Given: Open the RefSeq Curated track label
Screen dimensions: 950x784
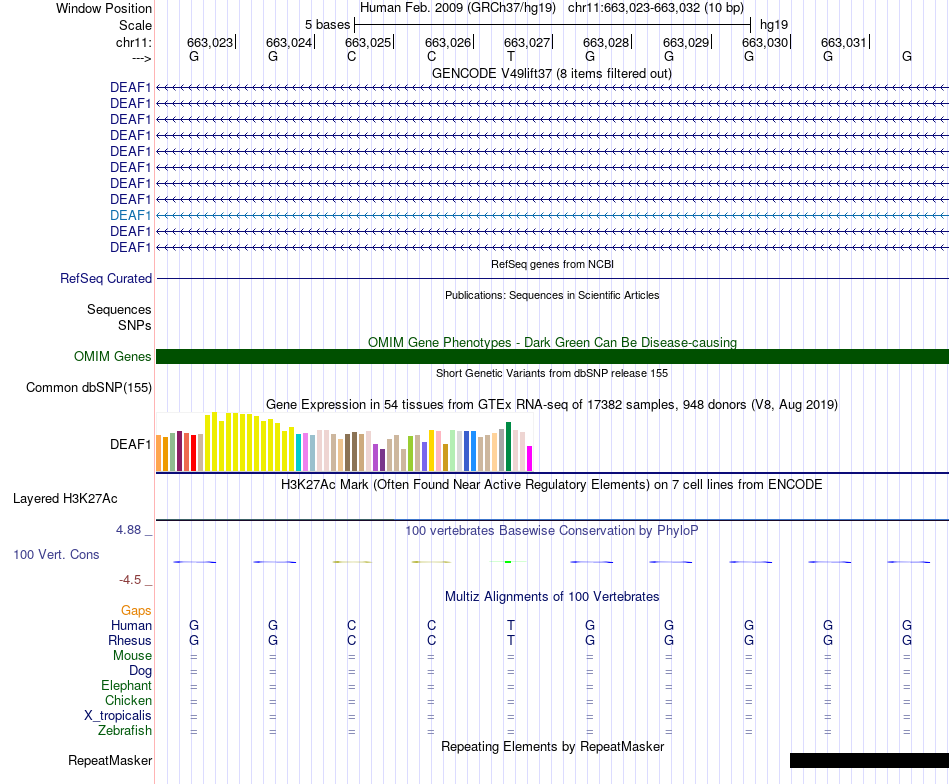Looking at the screenshot, I should tap(105, 278).
